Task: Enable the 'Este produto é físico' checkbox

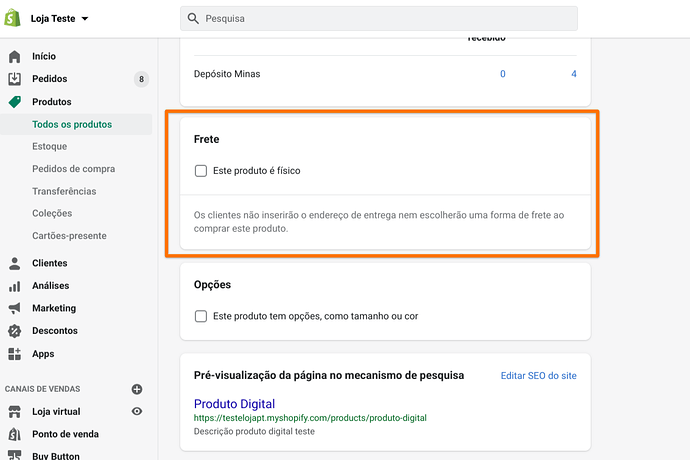Action: (x=201, y=171)
